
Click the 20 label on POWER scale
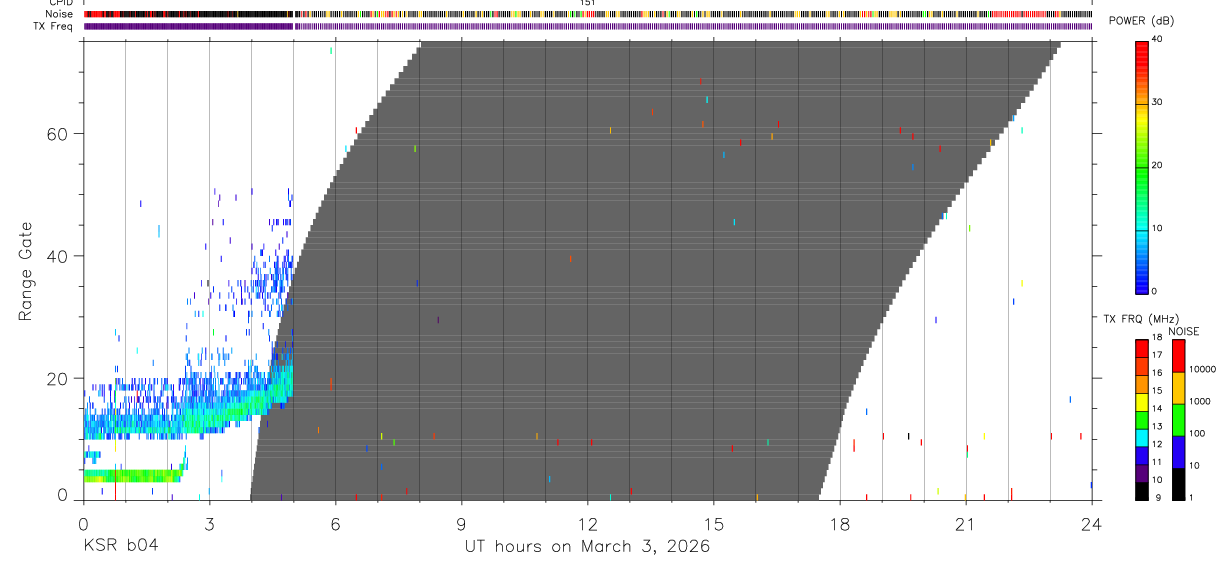(1157, 165)
